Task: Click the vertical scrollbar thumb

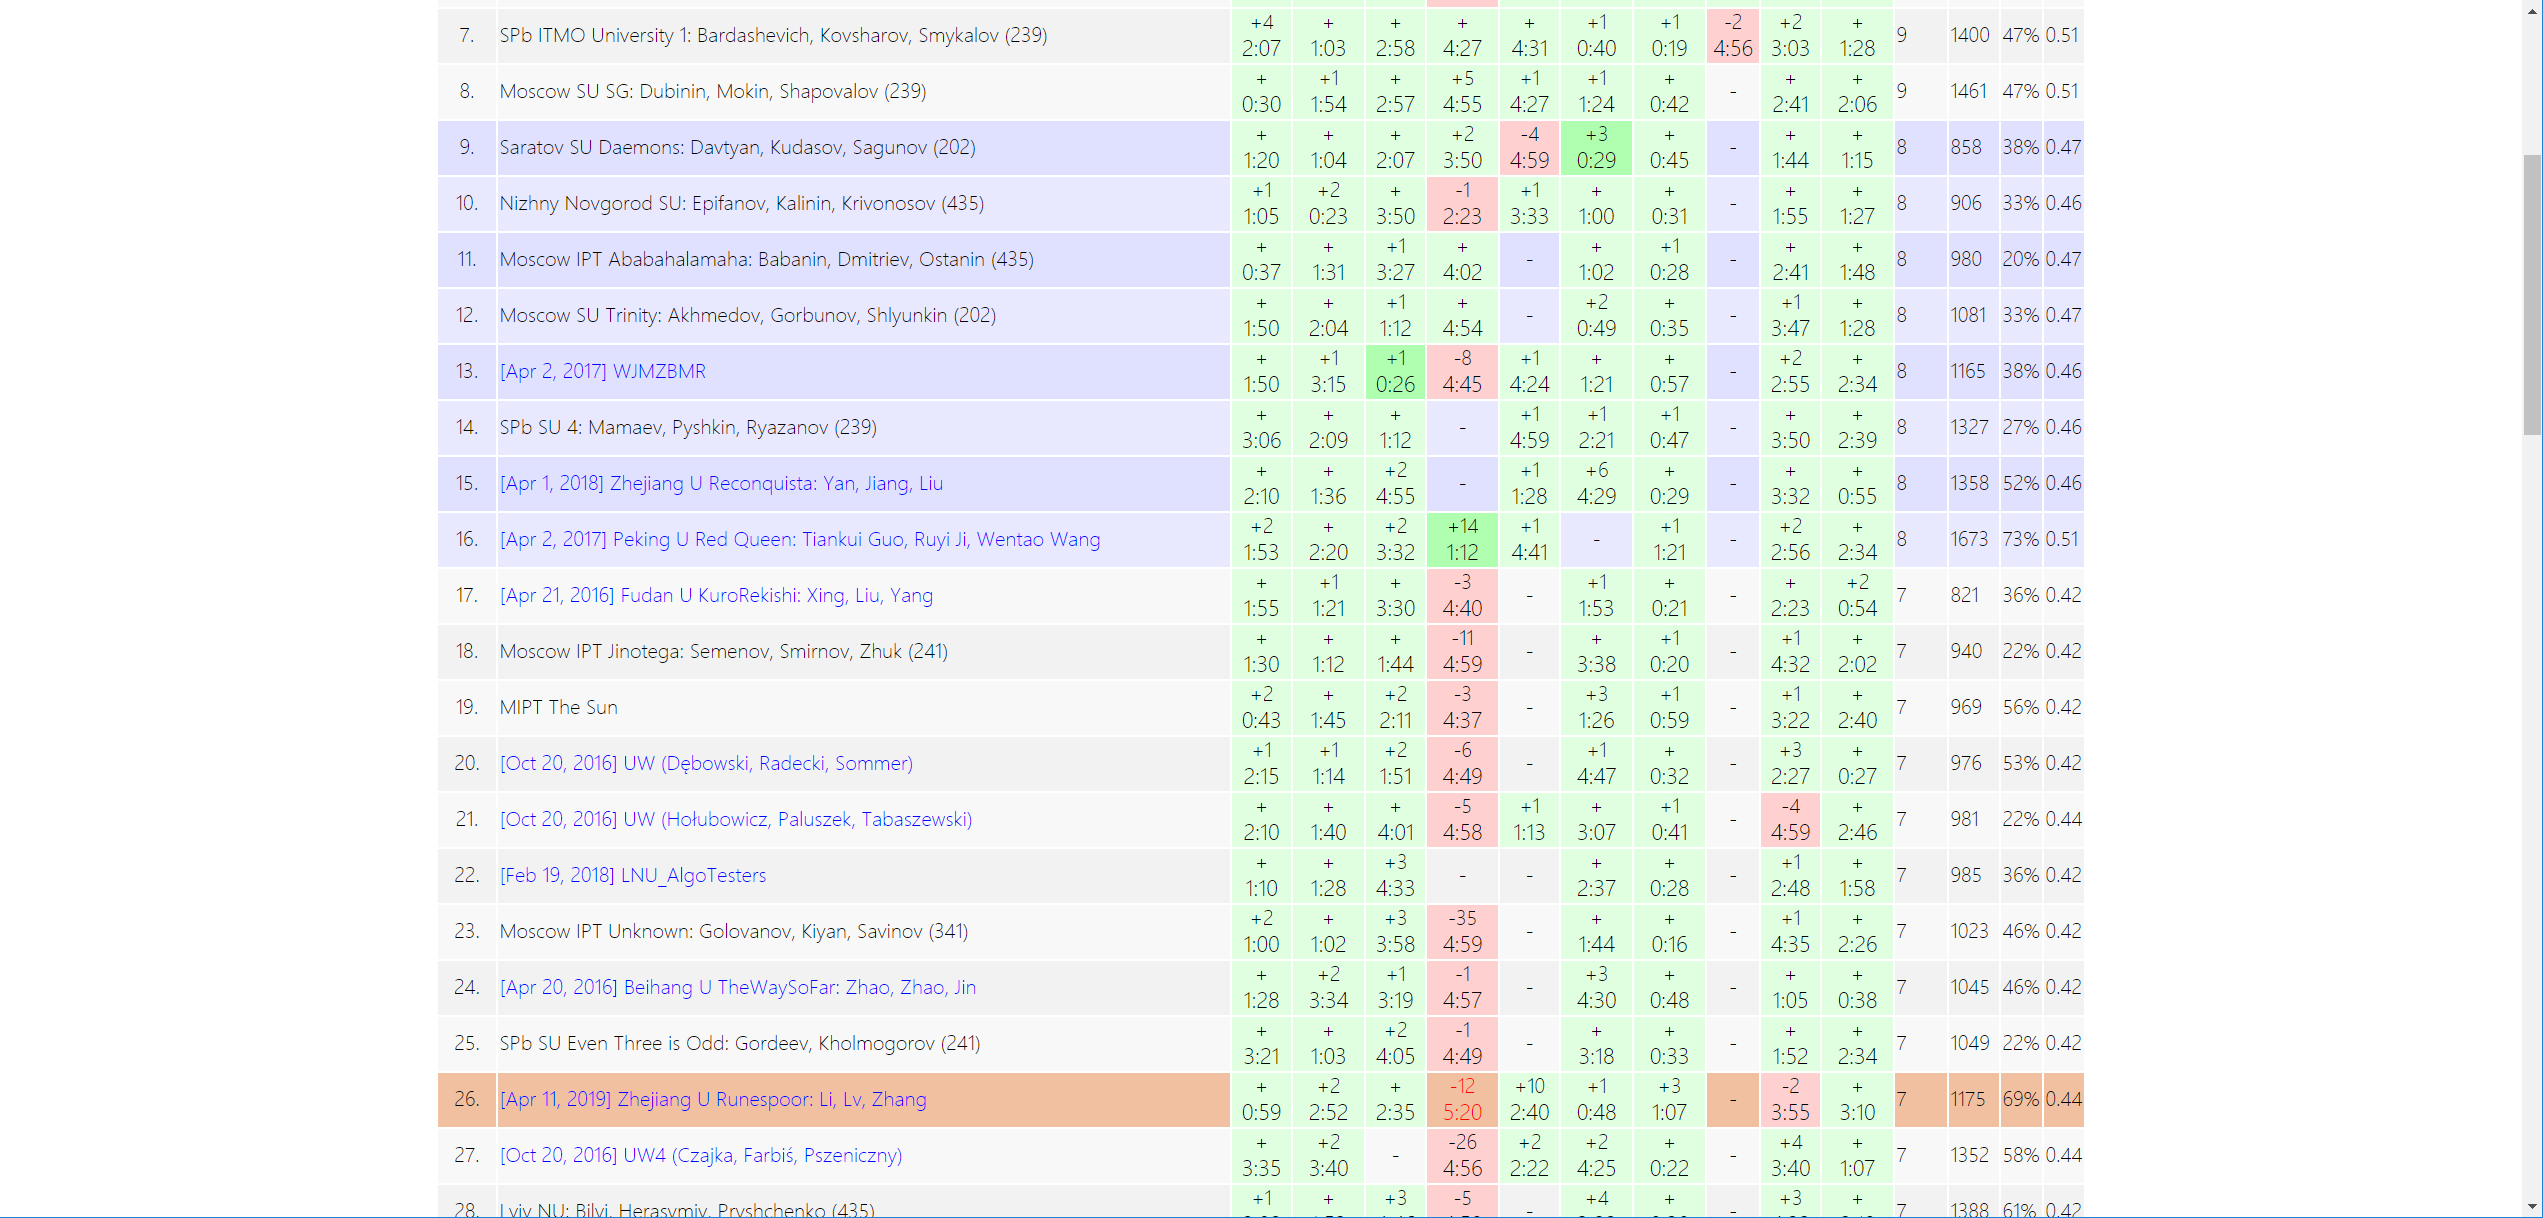Action: [x=2532, y=295]
